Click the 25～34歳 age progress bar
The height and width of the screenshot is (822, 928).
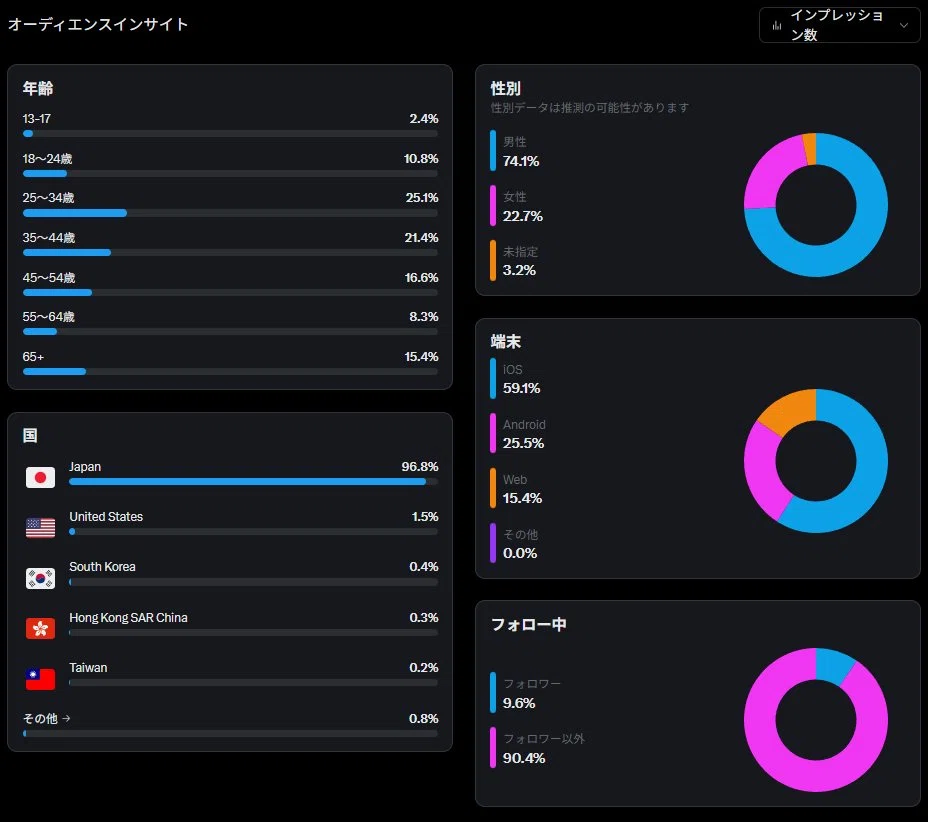coord(230,213)
